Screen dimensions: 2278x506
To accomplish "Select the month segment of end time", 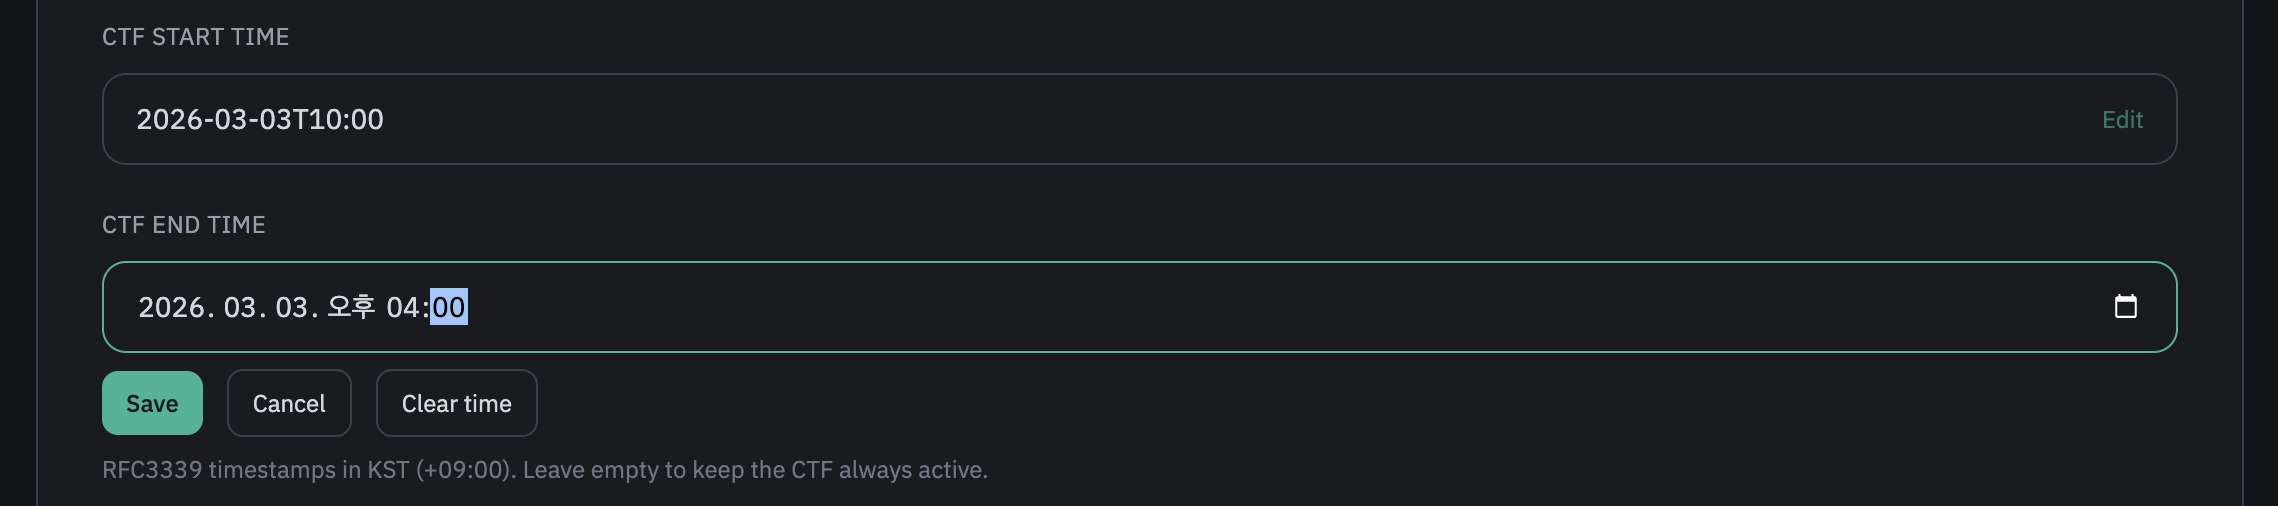I will click(240, 307).
